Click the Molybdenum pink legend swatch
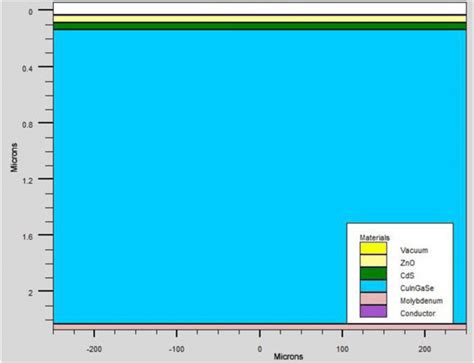Viewport: 474px width, 363px height. pyautogui.click(x=373, y=299)
